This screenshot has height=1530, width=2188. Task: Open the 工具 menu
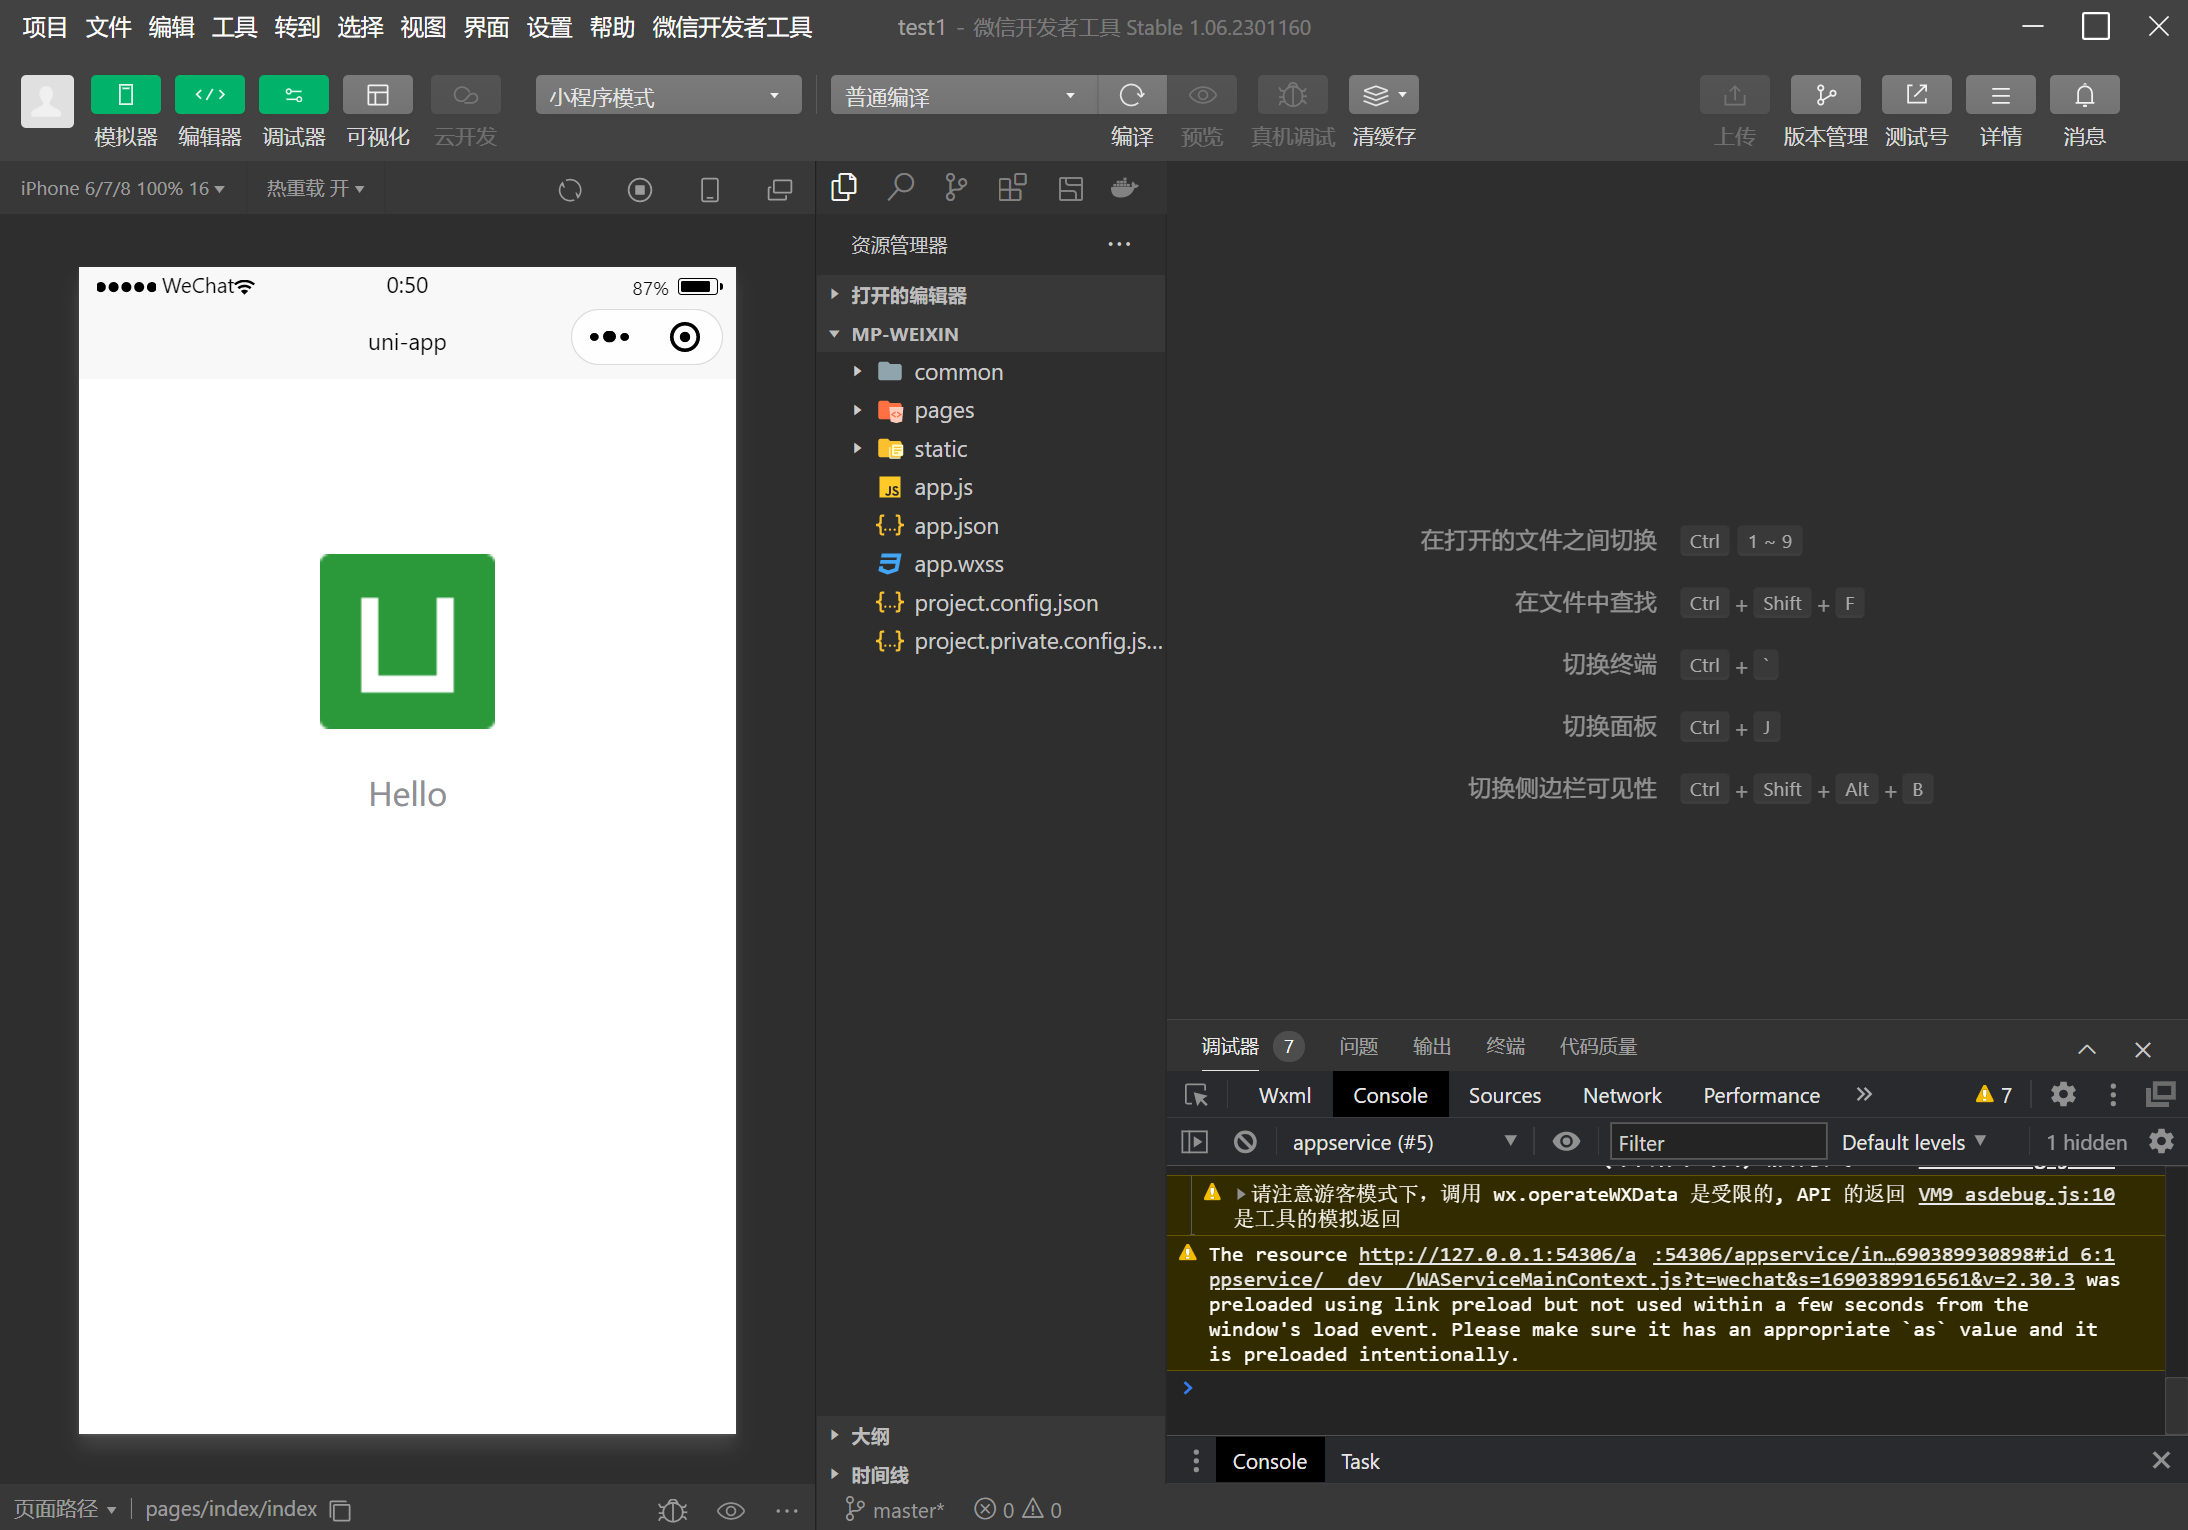234,27
